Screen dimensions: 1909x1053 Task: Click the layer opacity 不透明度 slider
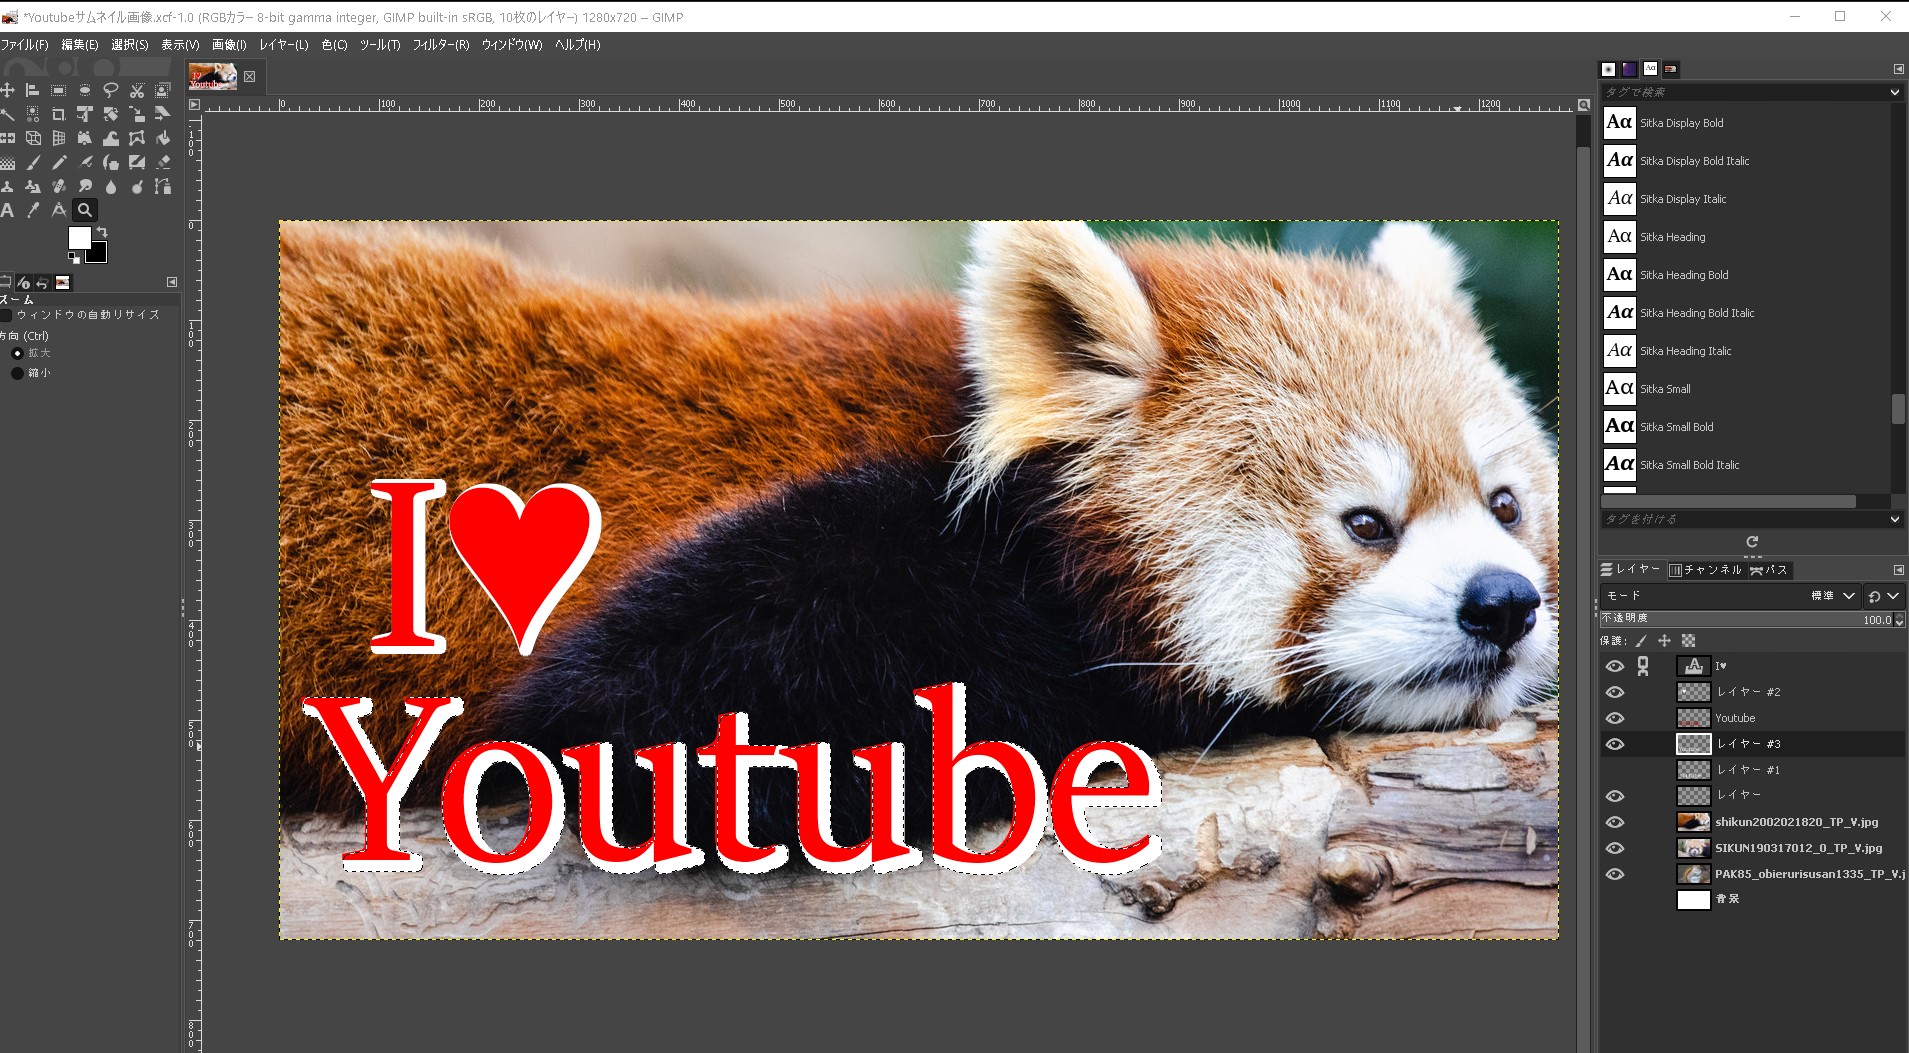click(1745, 620)
